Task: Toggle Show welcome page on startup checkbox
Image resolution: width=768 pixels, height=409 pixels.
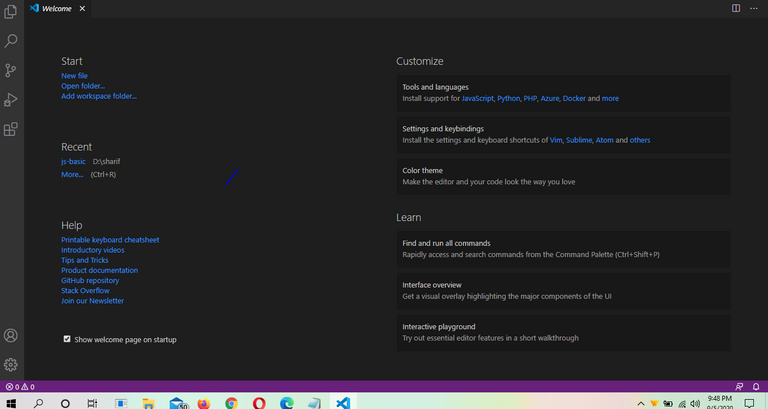Action: click(67, 339)
